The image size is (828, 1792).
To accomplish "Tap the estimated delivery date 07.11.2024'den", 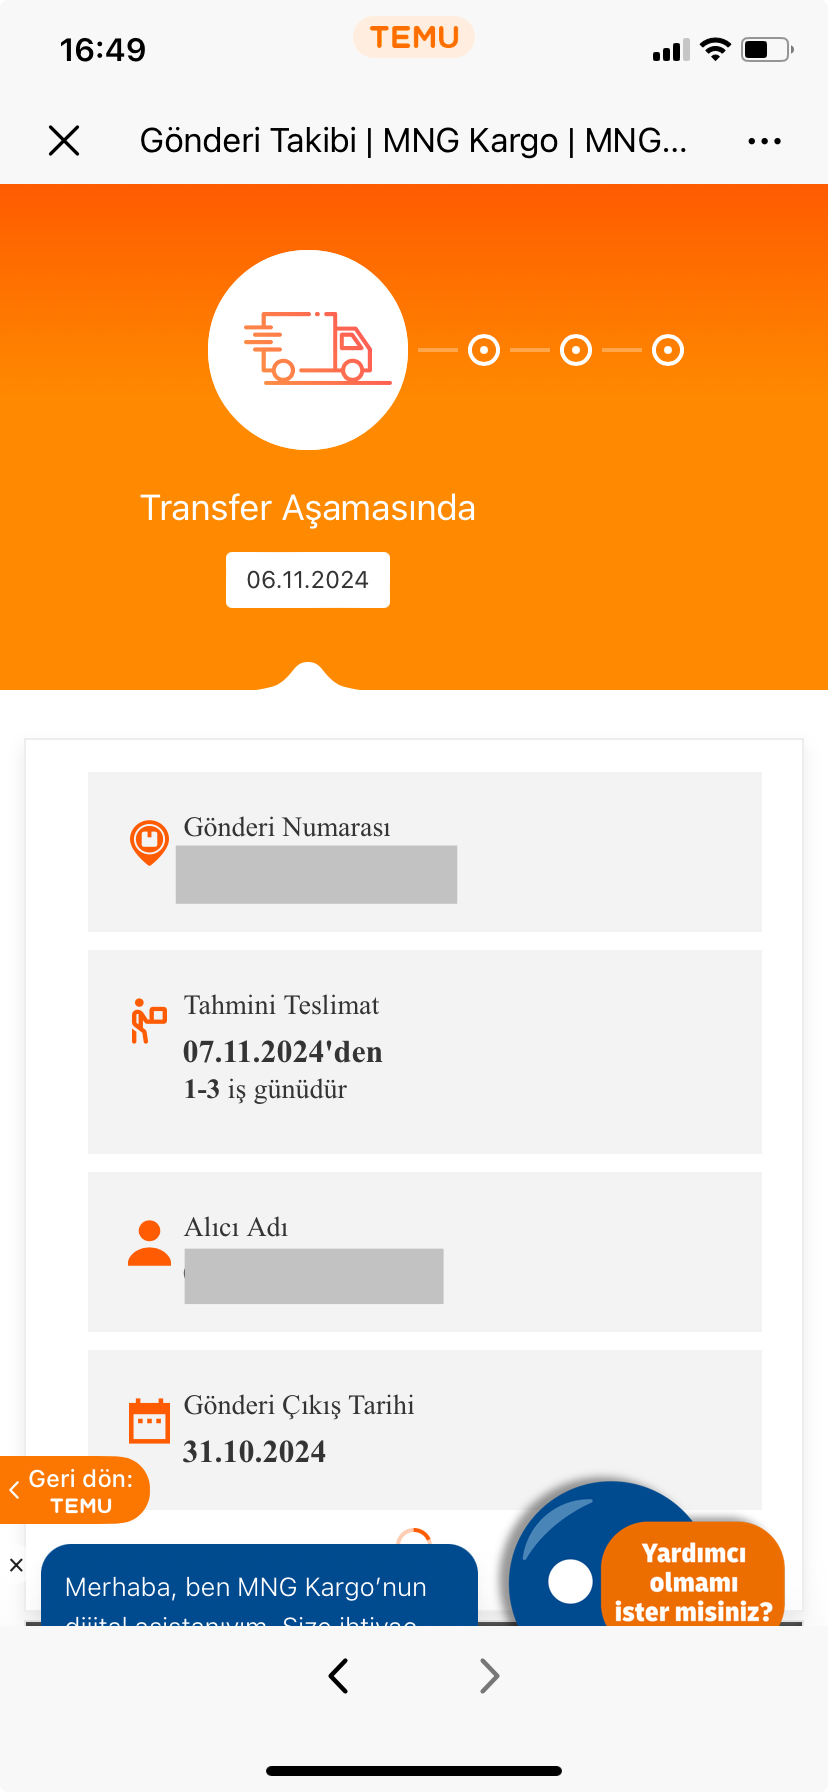I will point(283,1052).
